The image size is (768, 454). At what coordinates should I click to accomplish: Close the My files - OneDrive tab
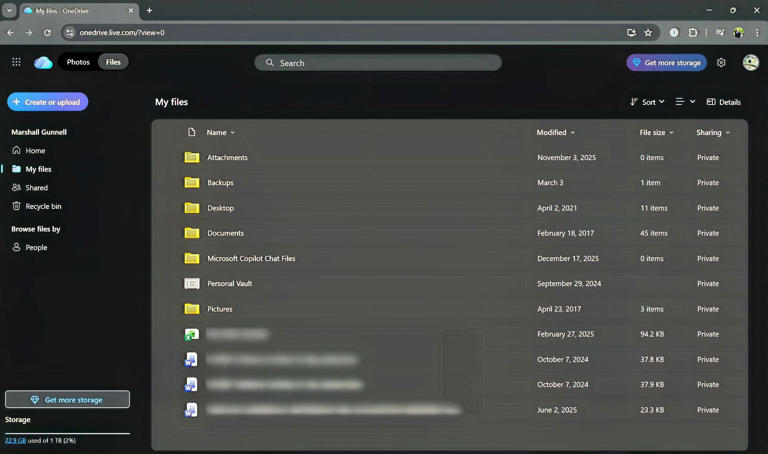131,10
